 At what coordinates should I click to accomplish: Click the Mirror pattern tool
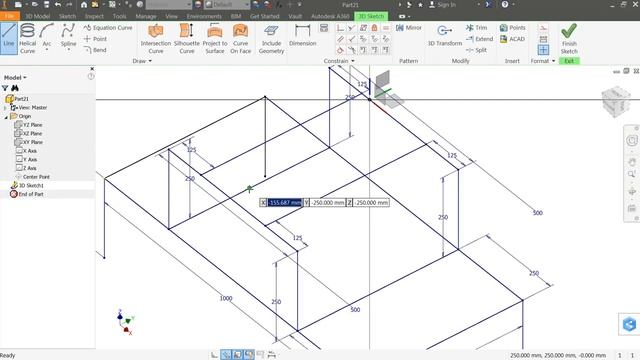tap(409, 28)
